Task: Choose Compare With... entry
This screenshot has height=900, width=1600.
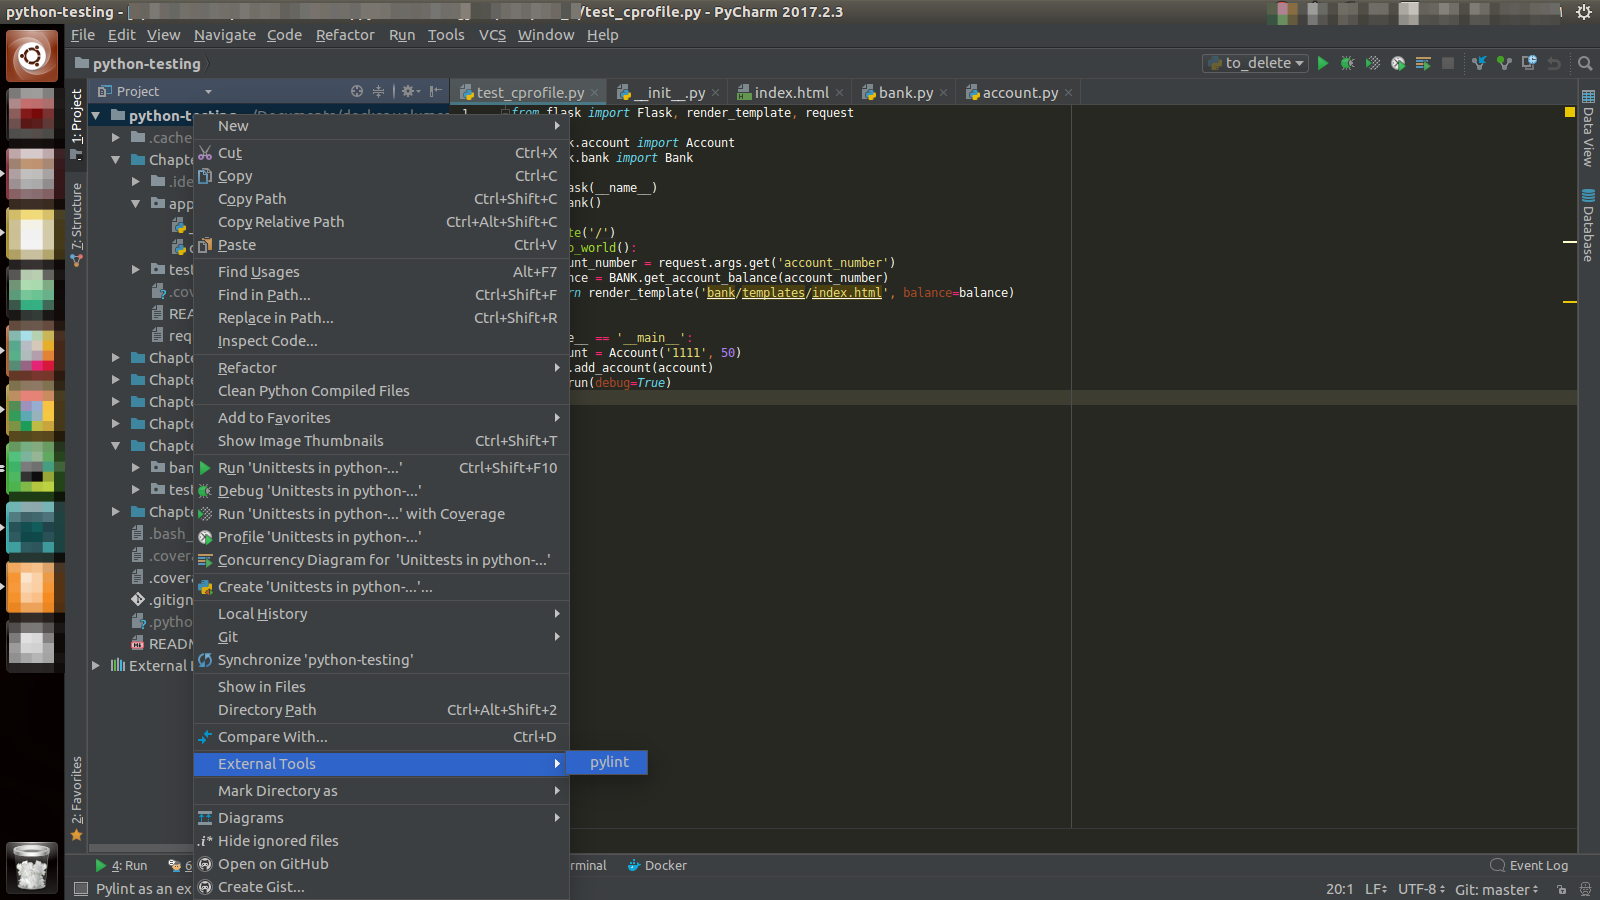Action: point(381,737)
